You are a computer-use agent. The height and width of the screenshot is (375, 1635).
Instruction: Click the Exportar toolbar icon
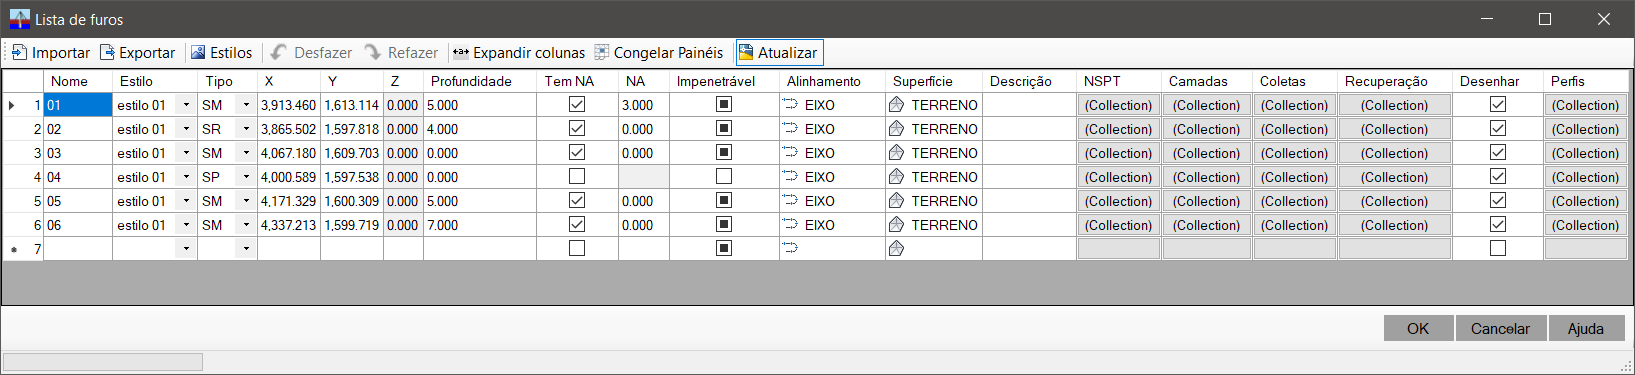pyautogui.click(x=107, y=53)
